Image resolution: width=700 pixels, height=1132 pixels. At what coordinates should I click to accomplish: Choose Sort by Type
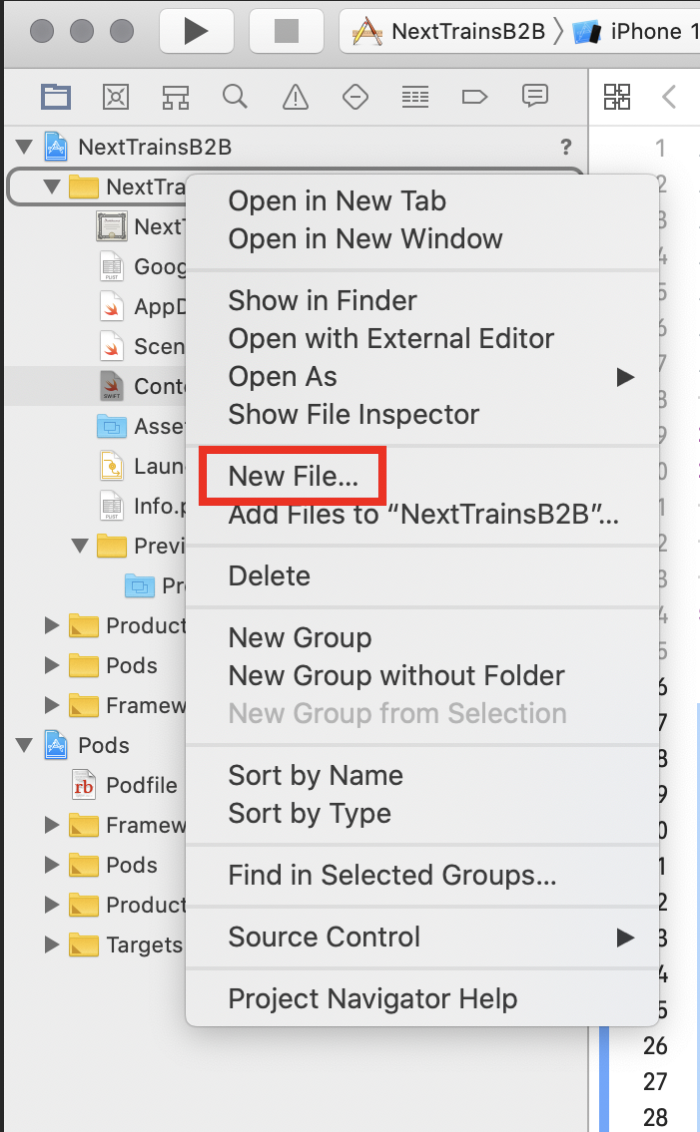(310, 814)
